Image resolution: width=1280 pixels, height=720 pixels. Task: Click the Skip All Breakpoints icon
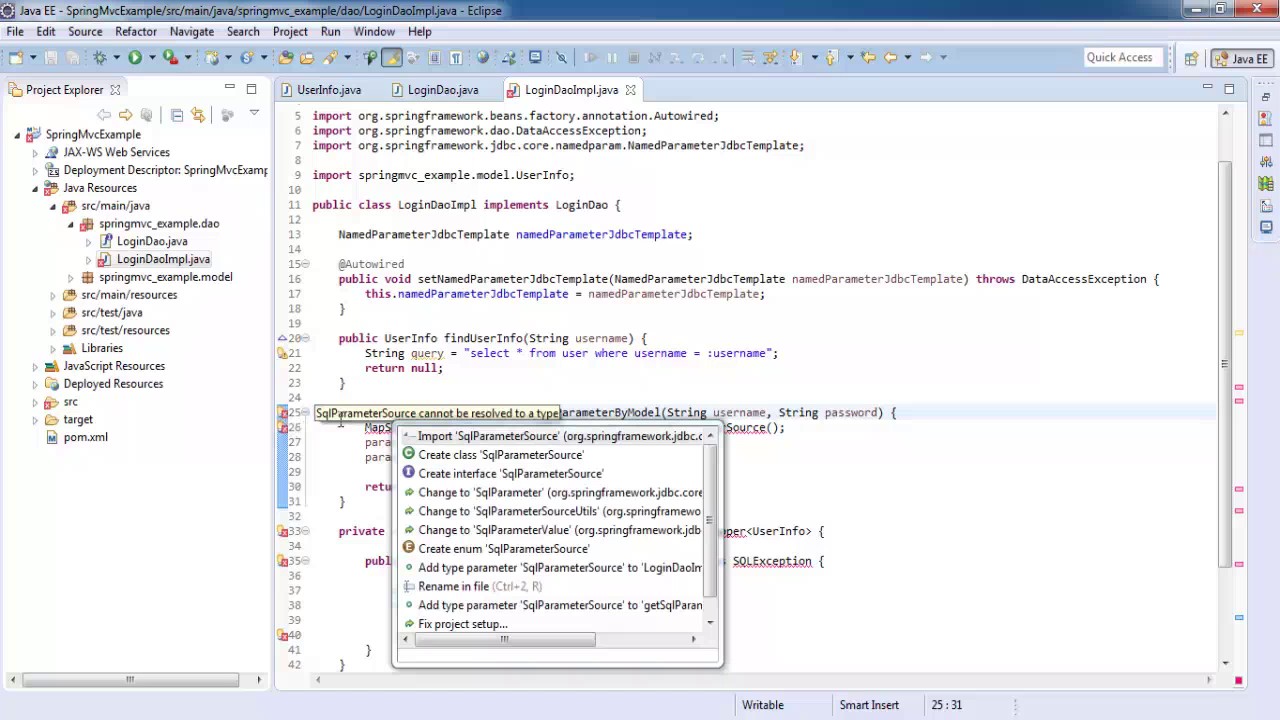tap(561, 58)
